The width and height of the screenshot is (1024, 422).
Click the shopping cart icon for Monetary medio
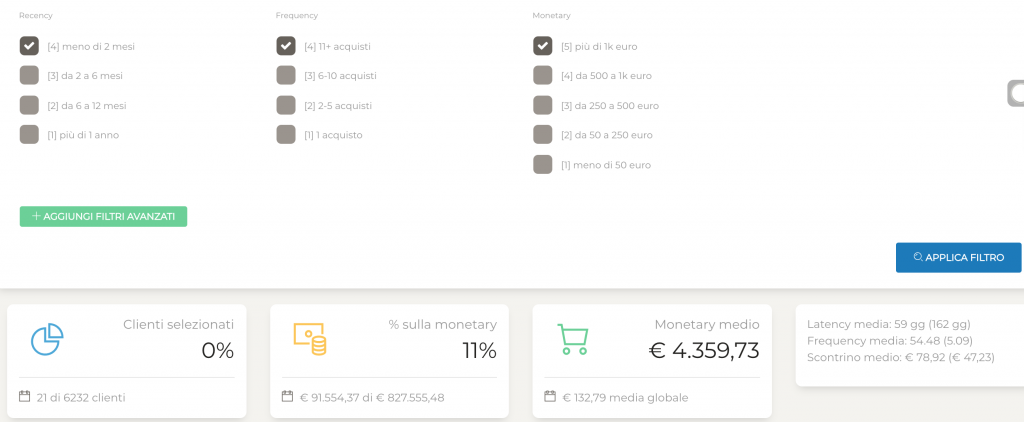(x=573, y=339)
